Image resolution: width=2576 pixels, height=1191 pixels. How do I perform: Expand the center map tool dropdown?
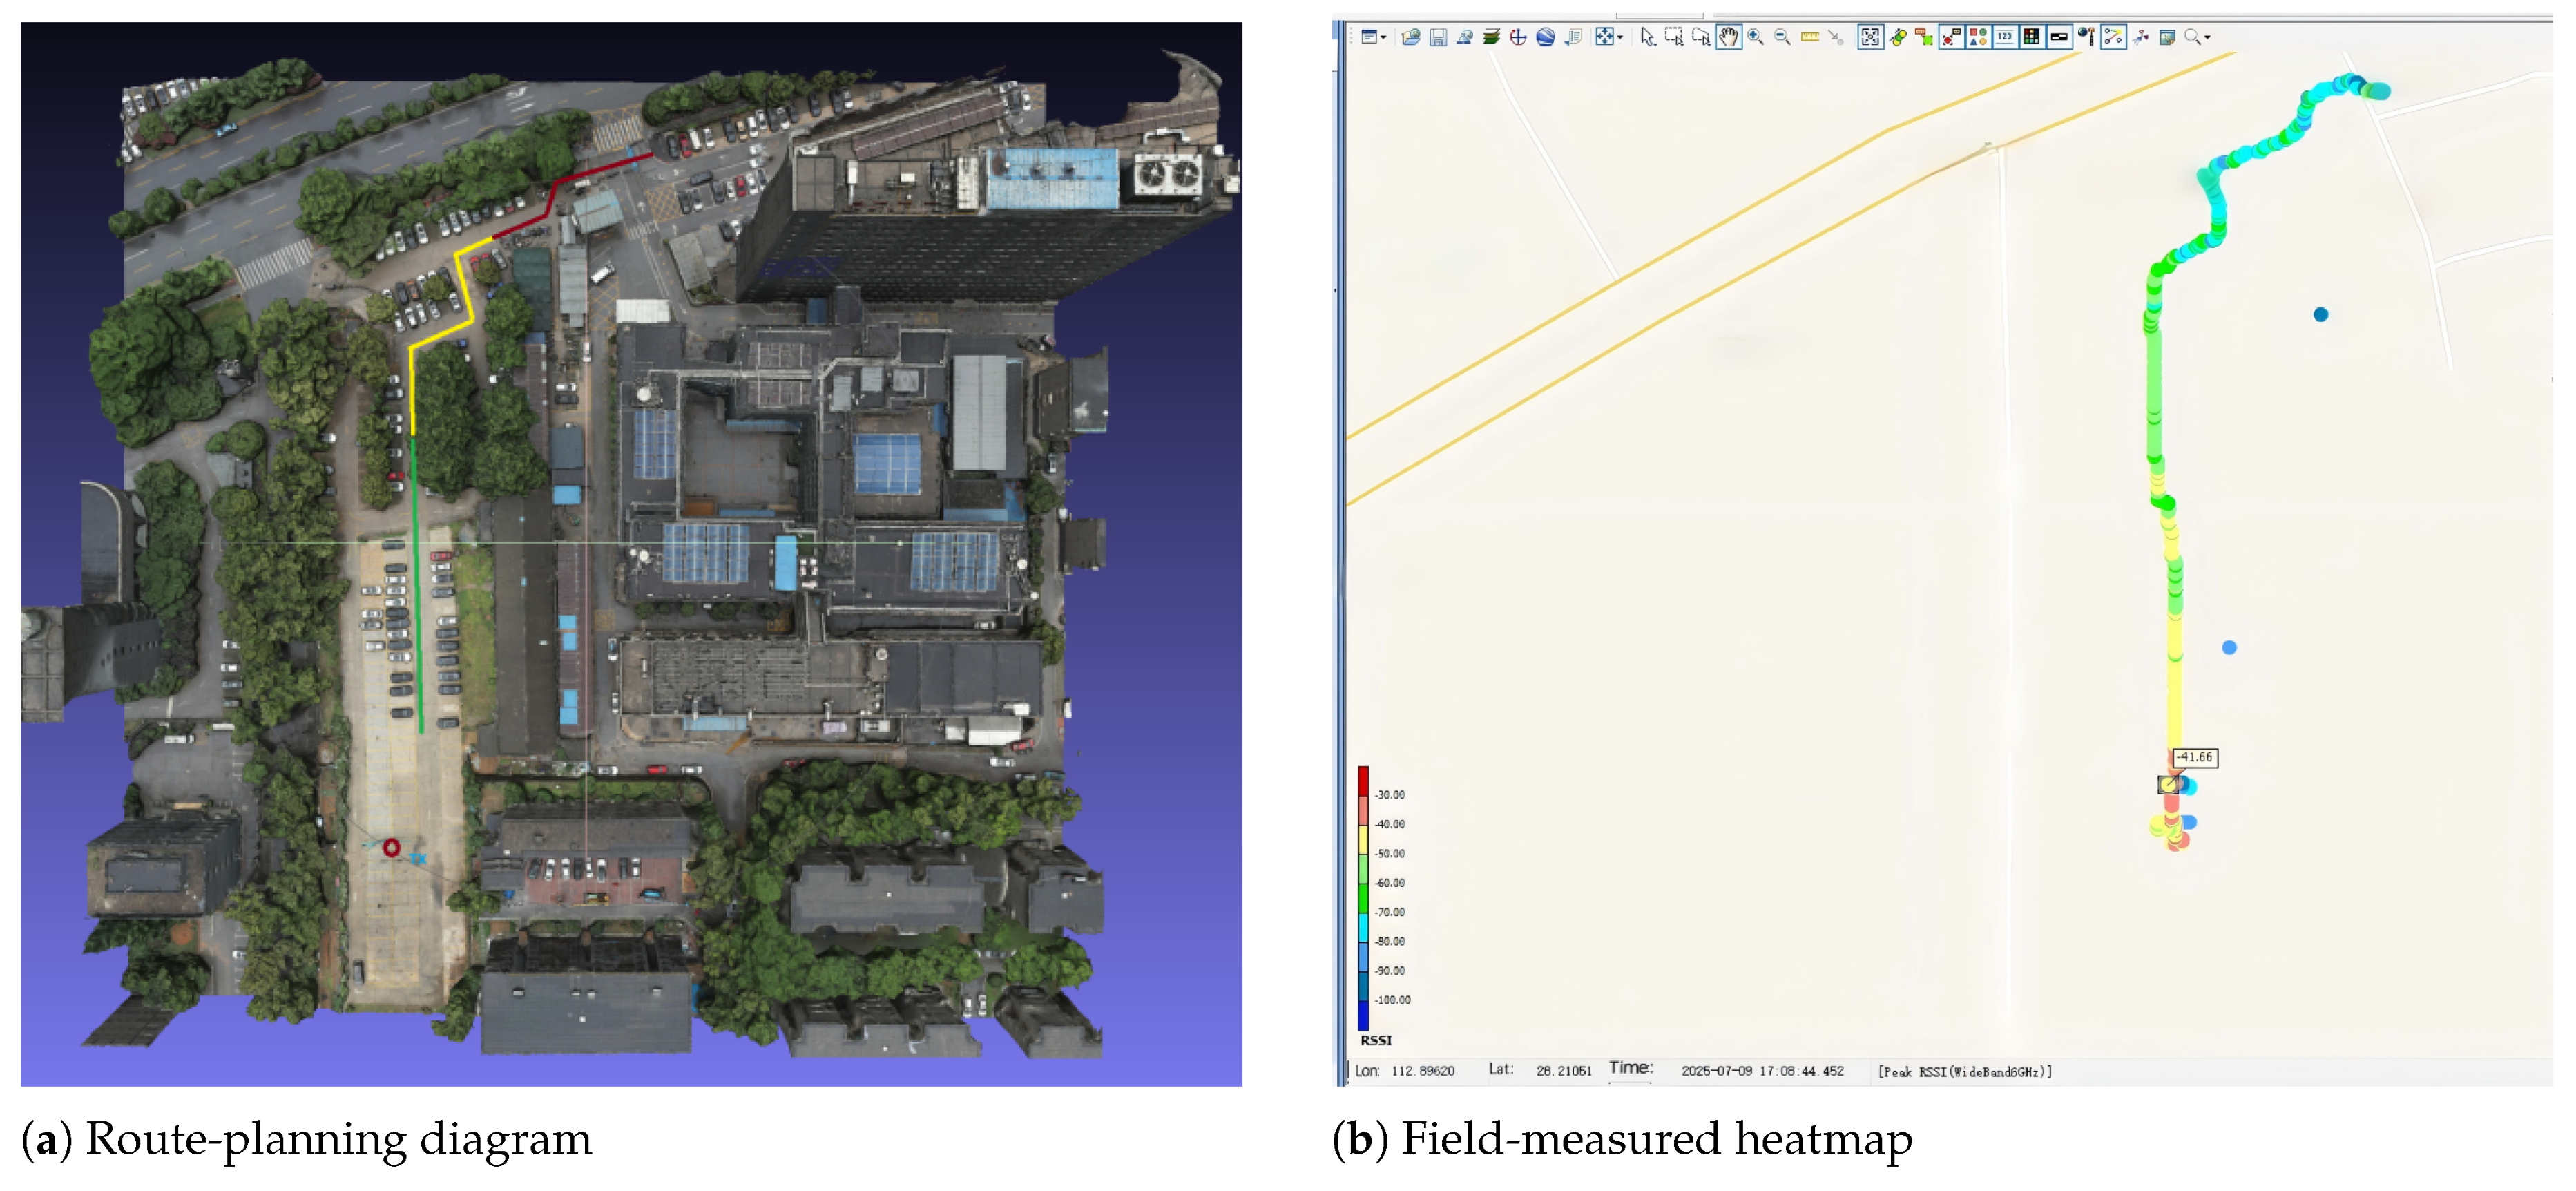point(1620,38)
